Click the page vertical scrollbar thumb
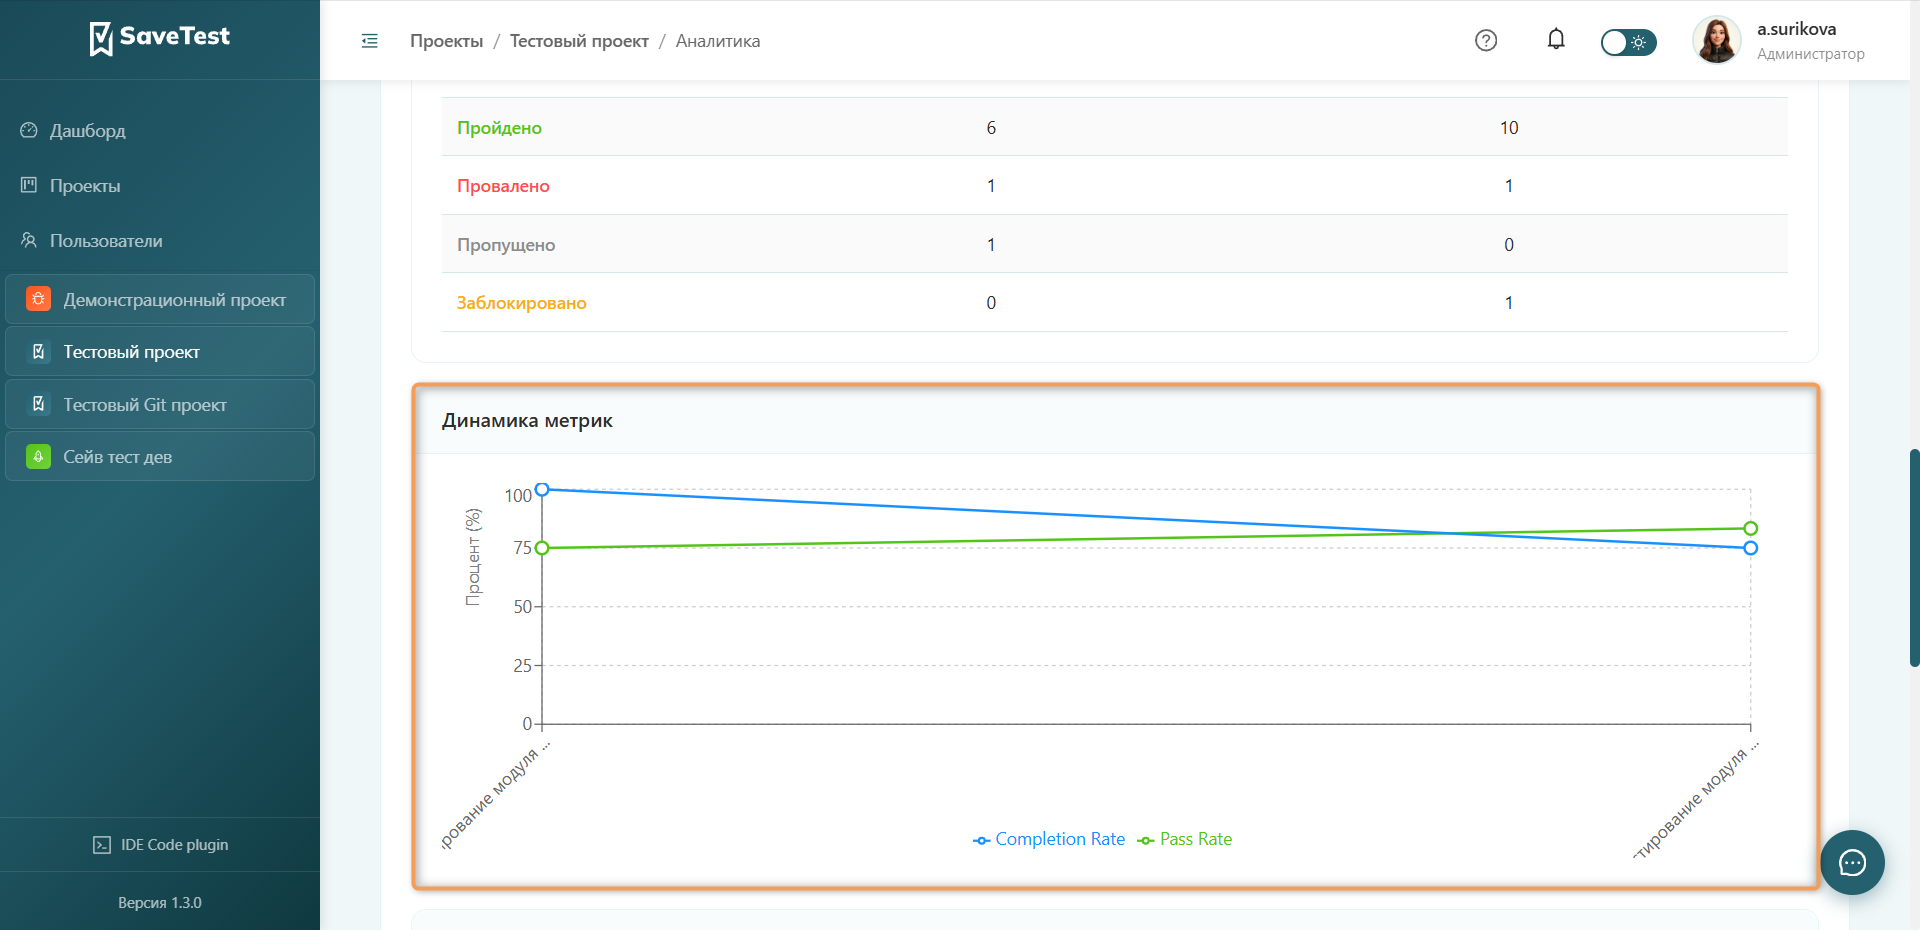 pyautogui.click(x=1914, y=558)
